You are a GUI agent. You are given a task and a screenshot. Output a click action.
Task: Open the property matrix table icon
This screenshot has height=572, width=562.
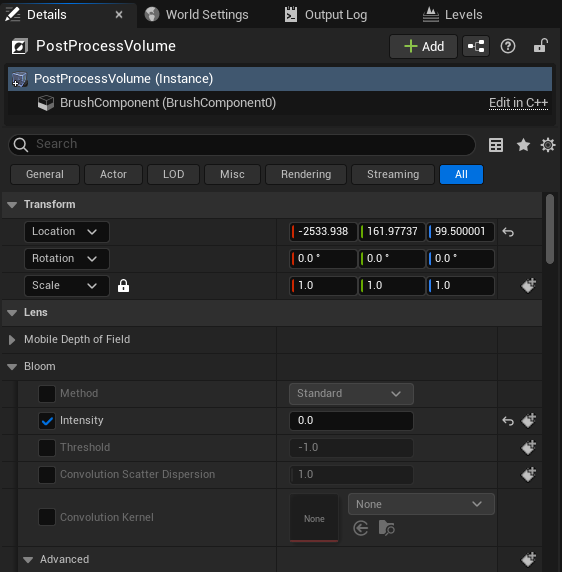click(x=496, y=145)
